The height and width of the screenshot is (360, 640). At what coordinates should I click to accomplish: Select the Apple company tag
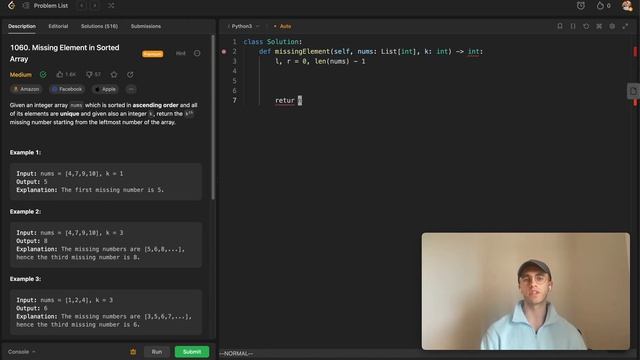105,89
